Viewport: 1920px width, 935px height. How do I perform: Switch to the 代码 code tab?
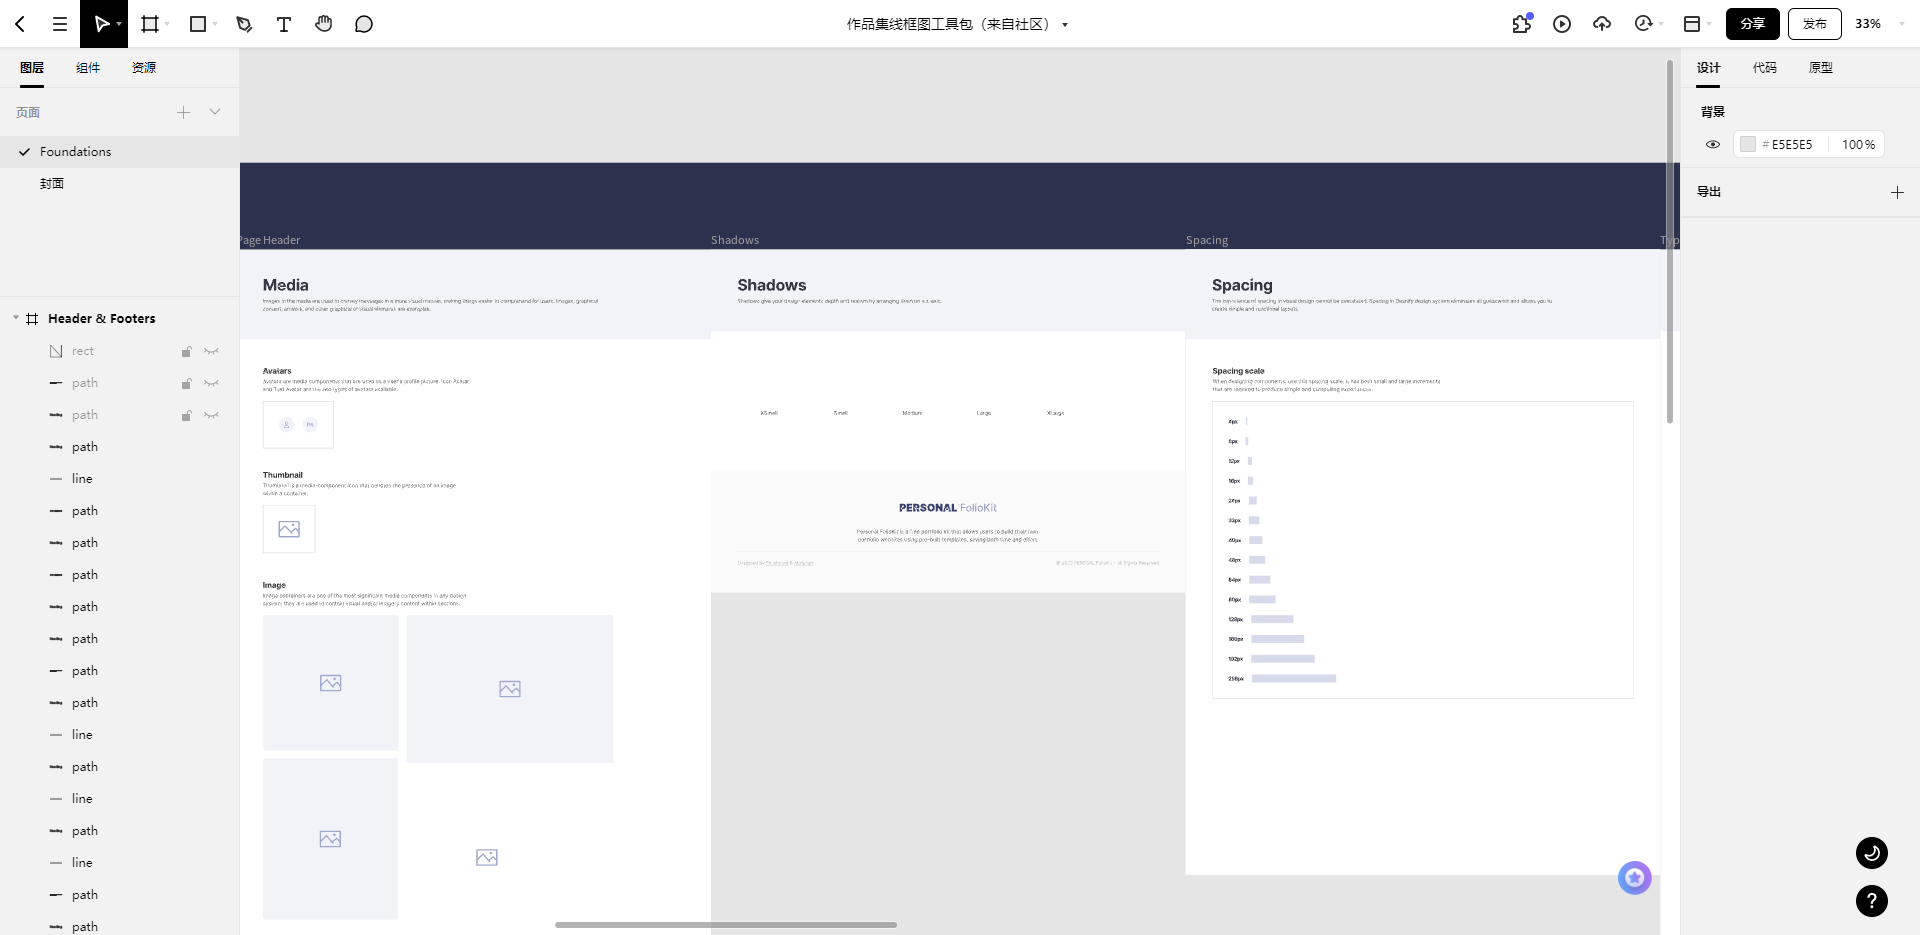(x=1765, y=68)
